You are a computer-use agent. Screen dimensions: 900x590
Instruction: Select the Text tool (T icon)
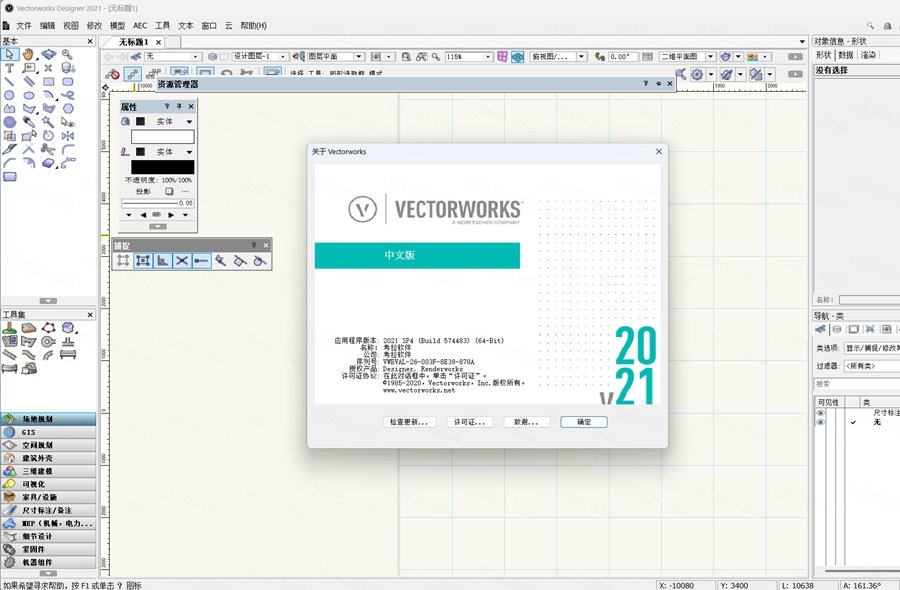tap(9, 68)
